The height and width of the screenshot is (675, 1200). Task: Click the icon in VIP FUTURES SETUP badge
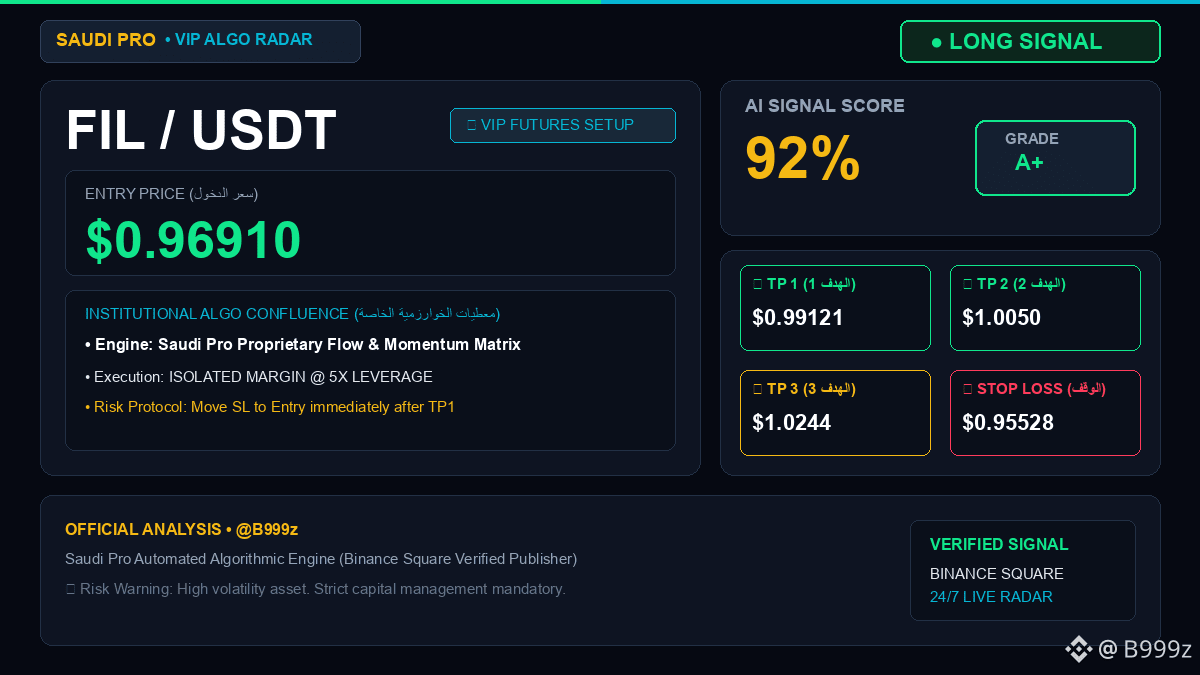pos(471,125)
